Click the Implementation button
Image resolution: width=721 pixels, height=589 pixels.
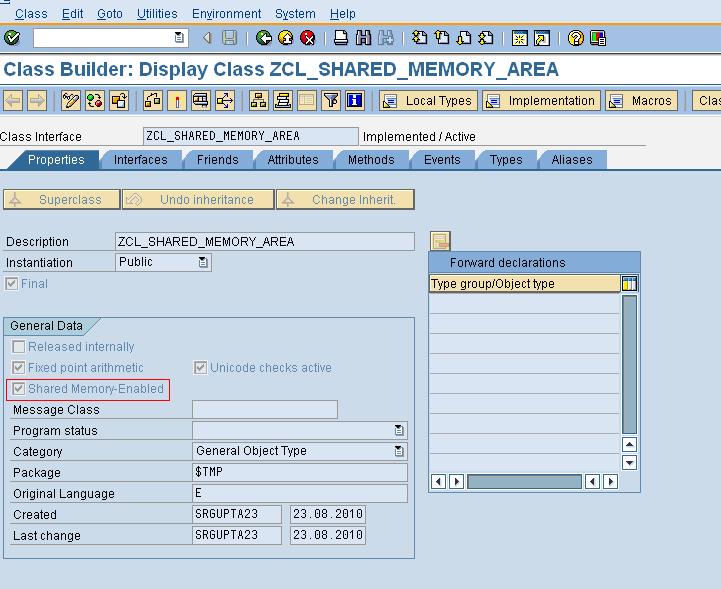coord(541,101)
